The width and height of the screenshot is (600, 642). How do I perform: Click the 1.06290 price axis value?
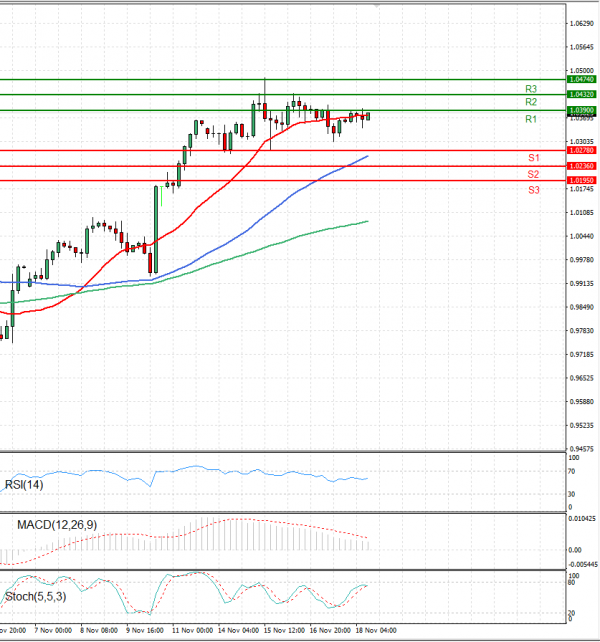point(582,24)
